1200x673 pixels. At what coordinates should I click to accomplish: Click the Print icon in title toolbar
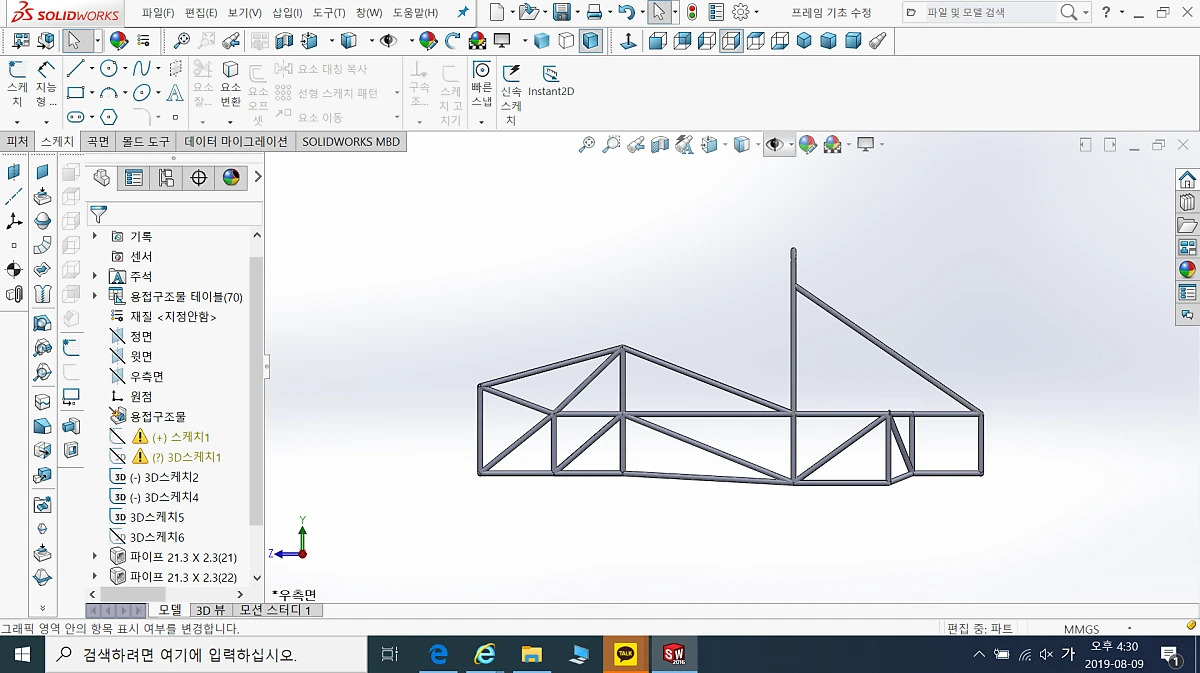pos(594,12)
